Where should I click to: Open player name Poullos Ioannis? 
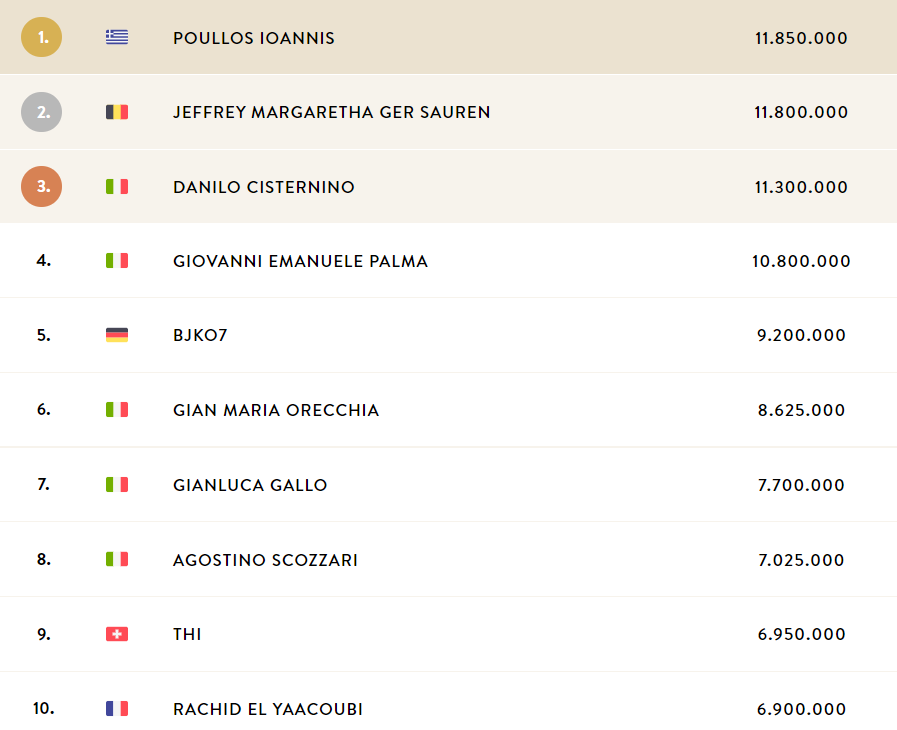(253, 38)
